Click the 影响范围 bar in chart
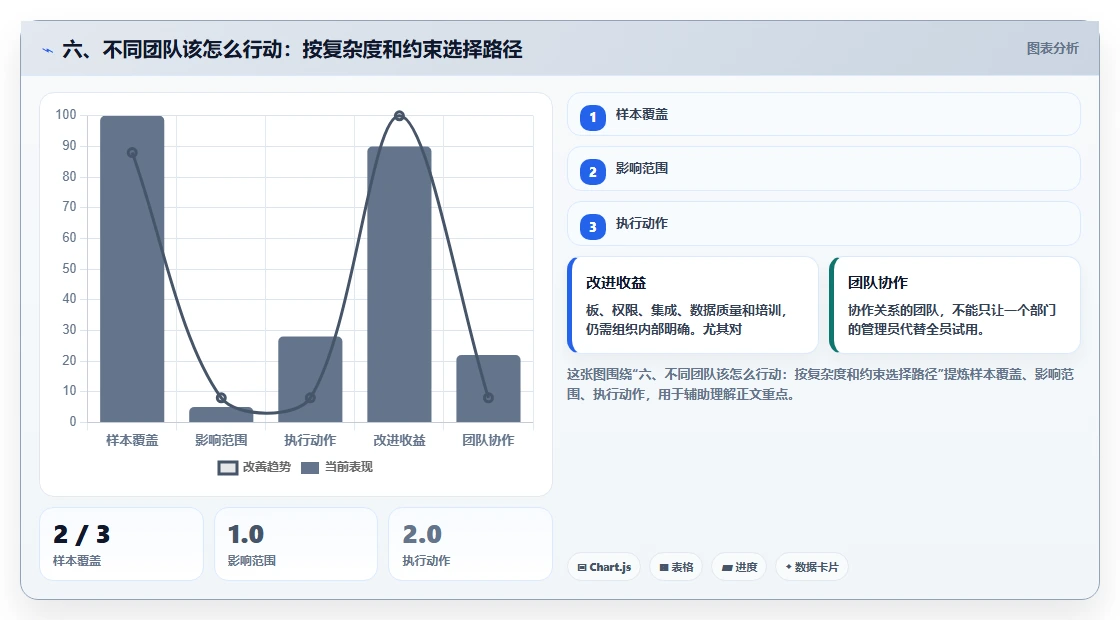Viewport: 1120px width, 620px height. coord(221,414)
